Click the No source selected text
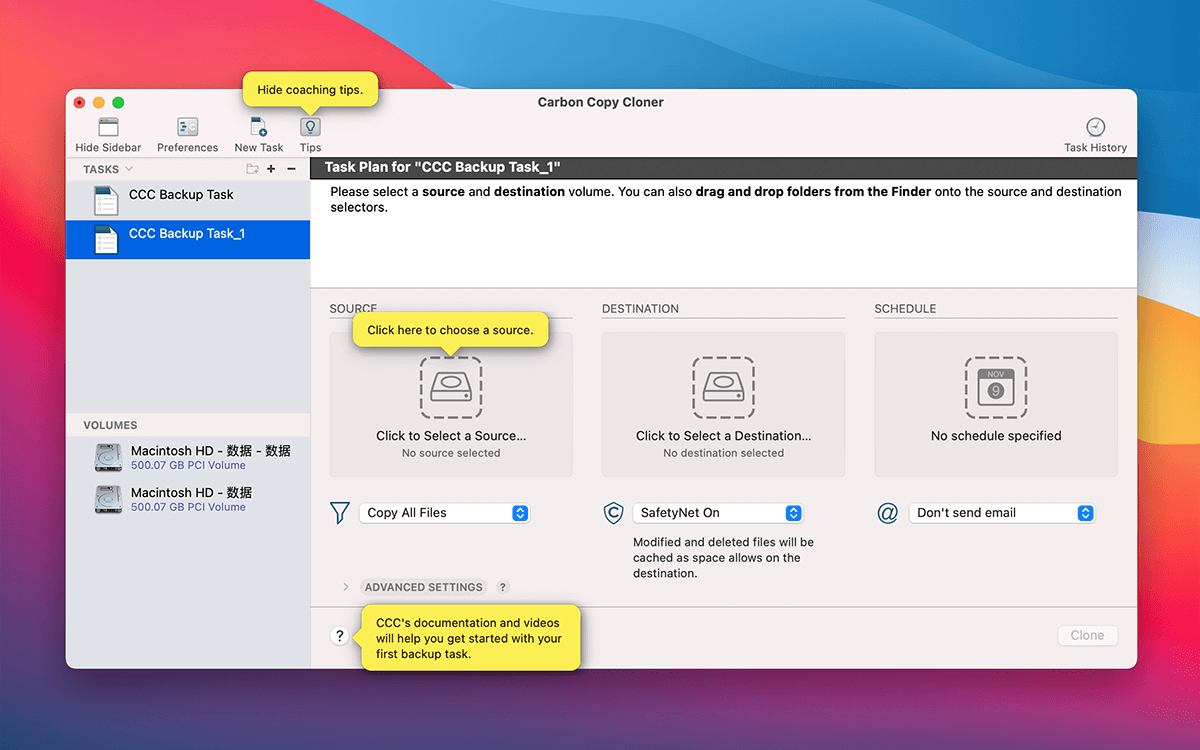Viewport: 1200px width, 750px height. 451,453
